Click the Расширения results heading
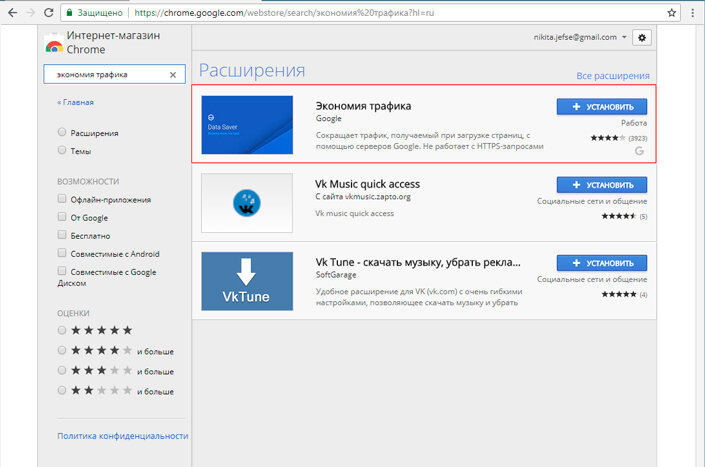Screen dimensions: 705x467 252,70
